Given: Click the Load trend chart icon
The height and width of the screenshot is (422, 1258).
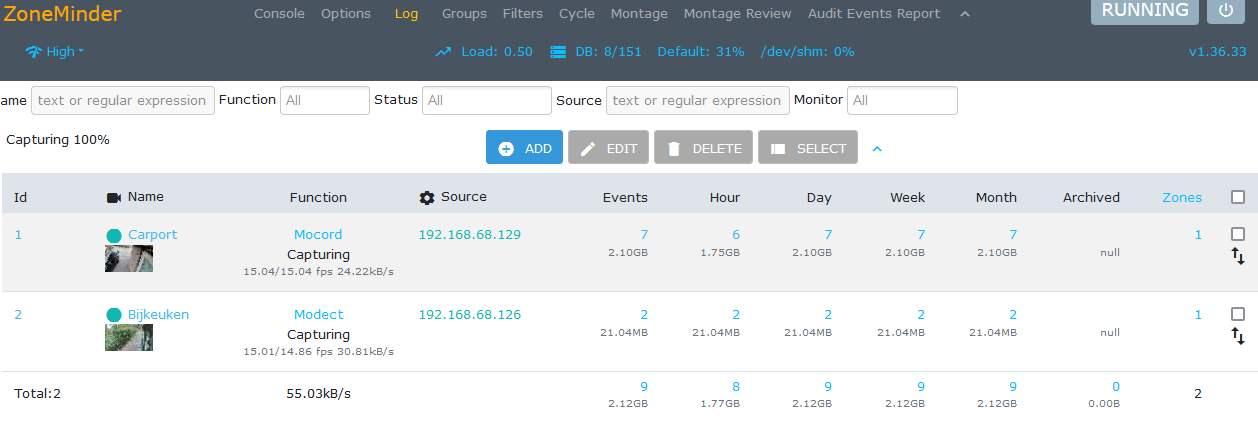Looking at the screenshot, I should tap(444, 51).
